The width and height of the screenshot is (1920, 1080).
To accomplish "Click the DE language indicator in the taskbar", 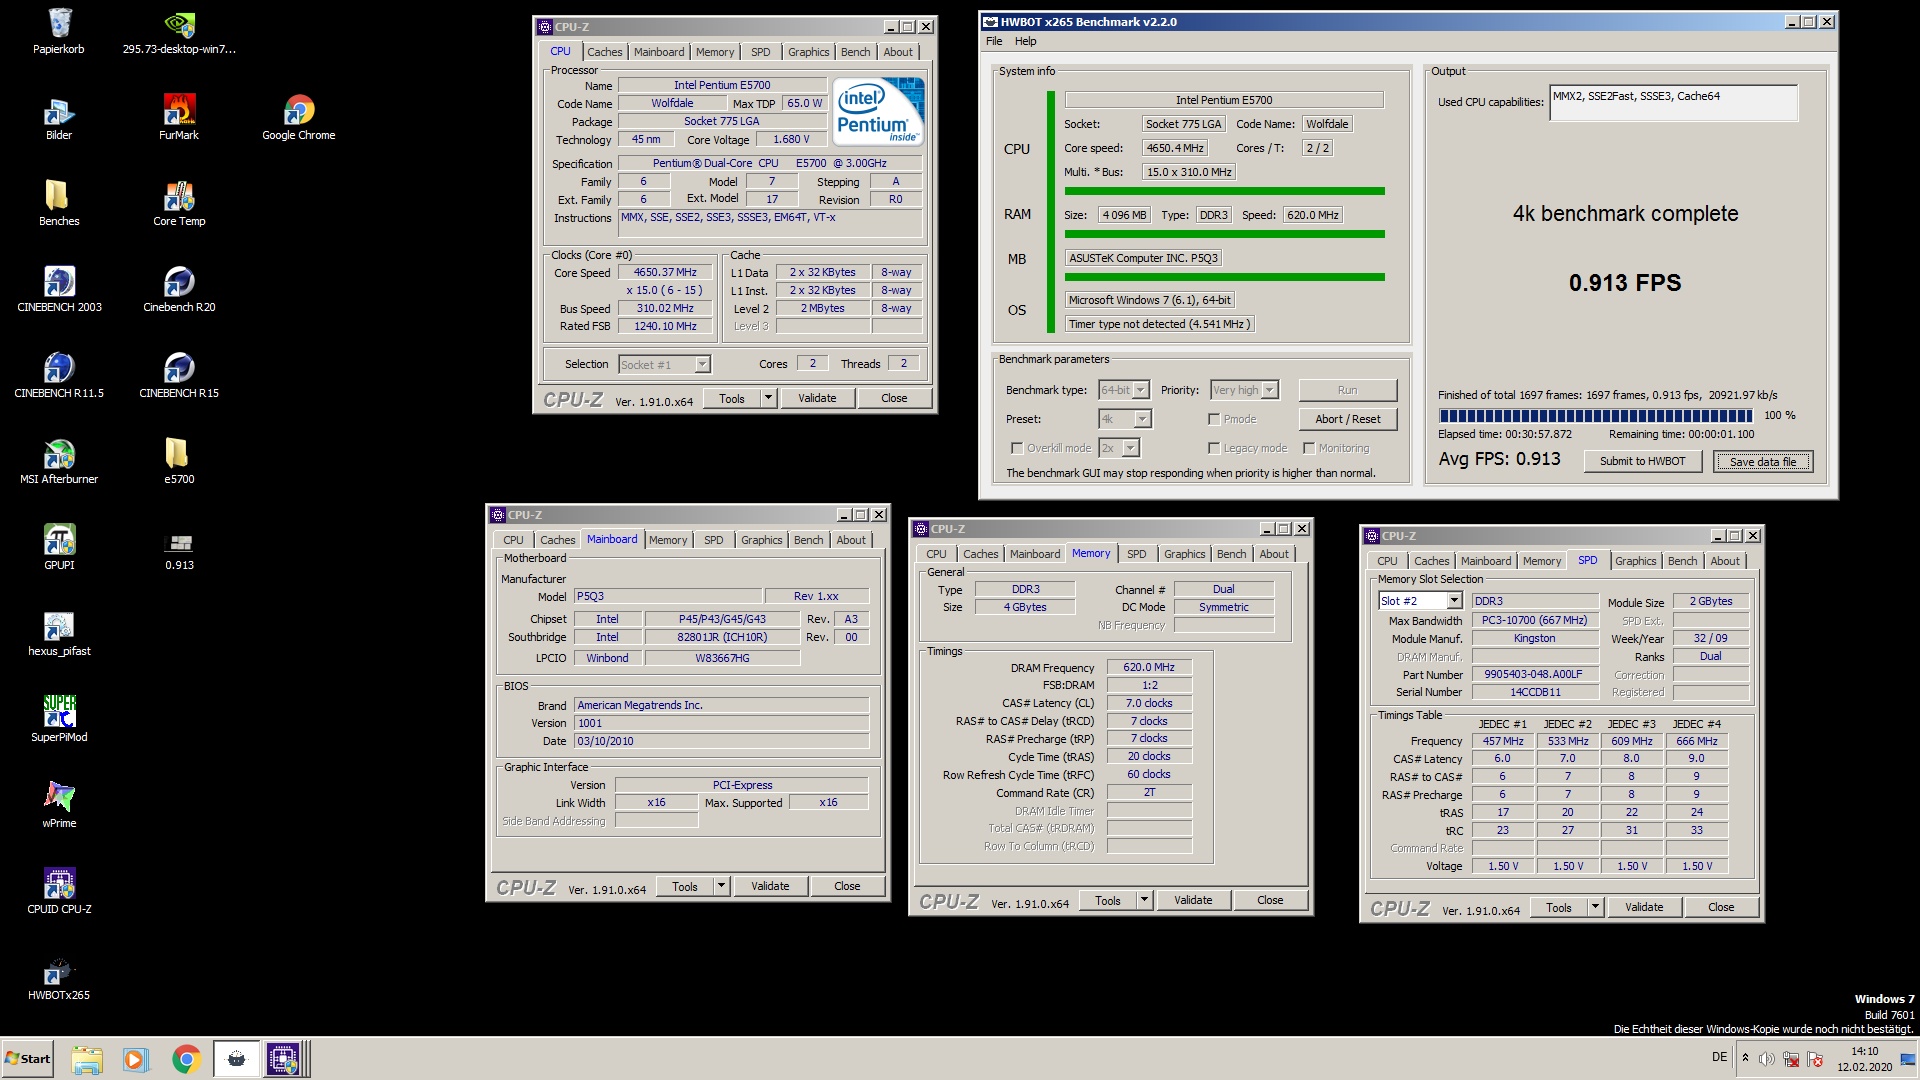I will 1719,1057.
